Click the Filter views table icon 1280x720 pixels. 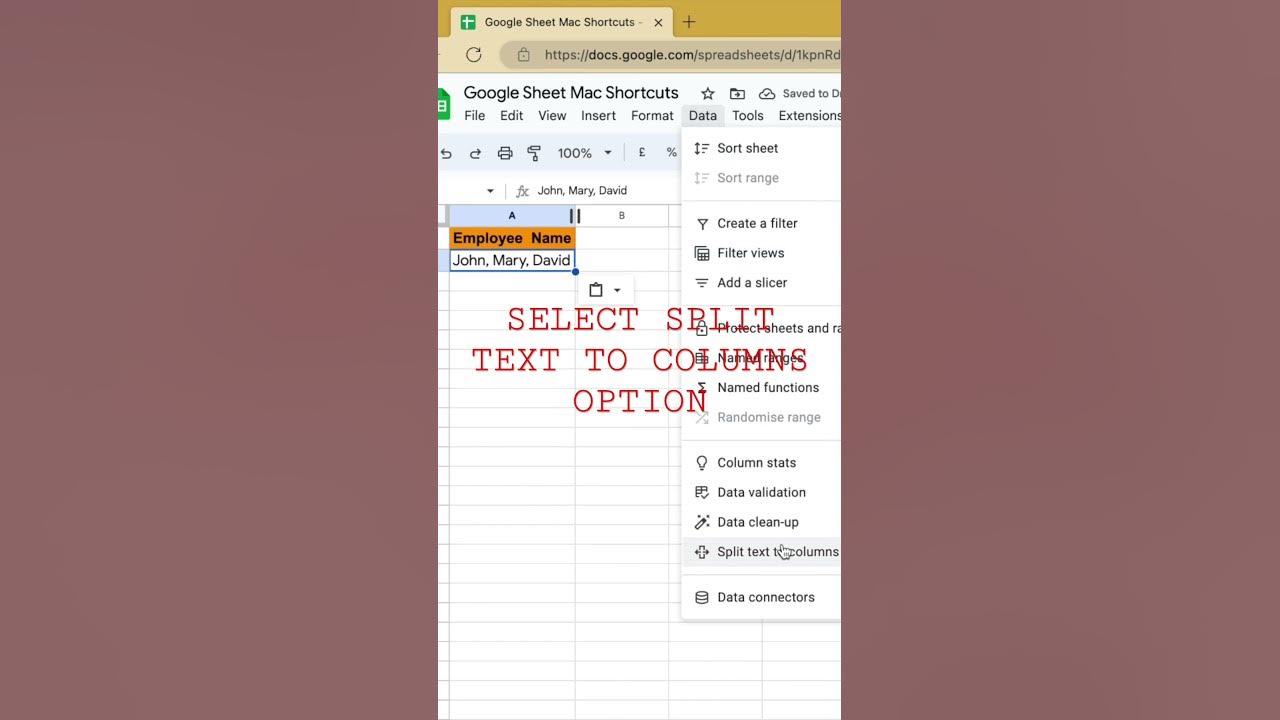coord(702,253)
